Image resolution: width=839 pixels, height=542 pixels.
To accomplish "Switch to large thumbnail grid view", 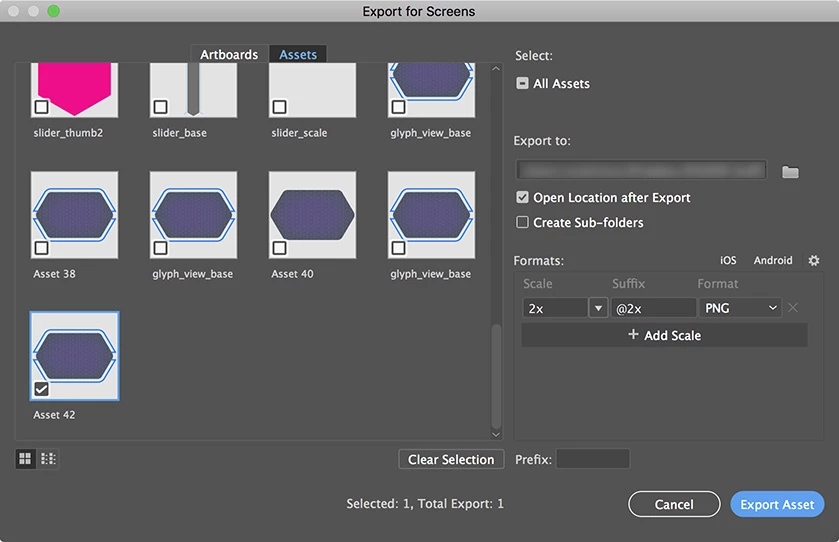I will [25, 459].
